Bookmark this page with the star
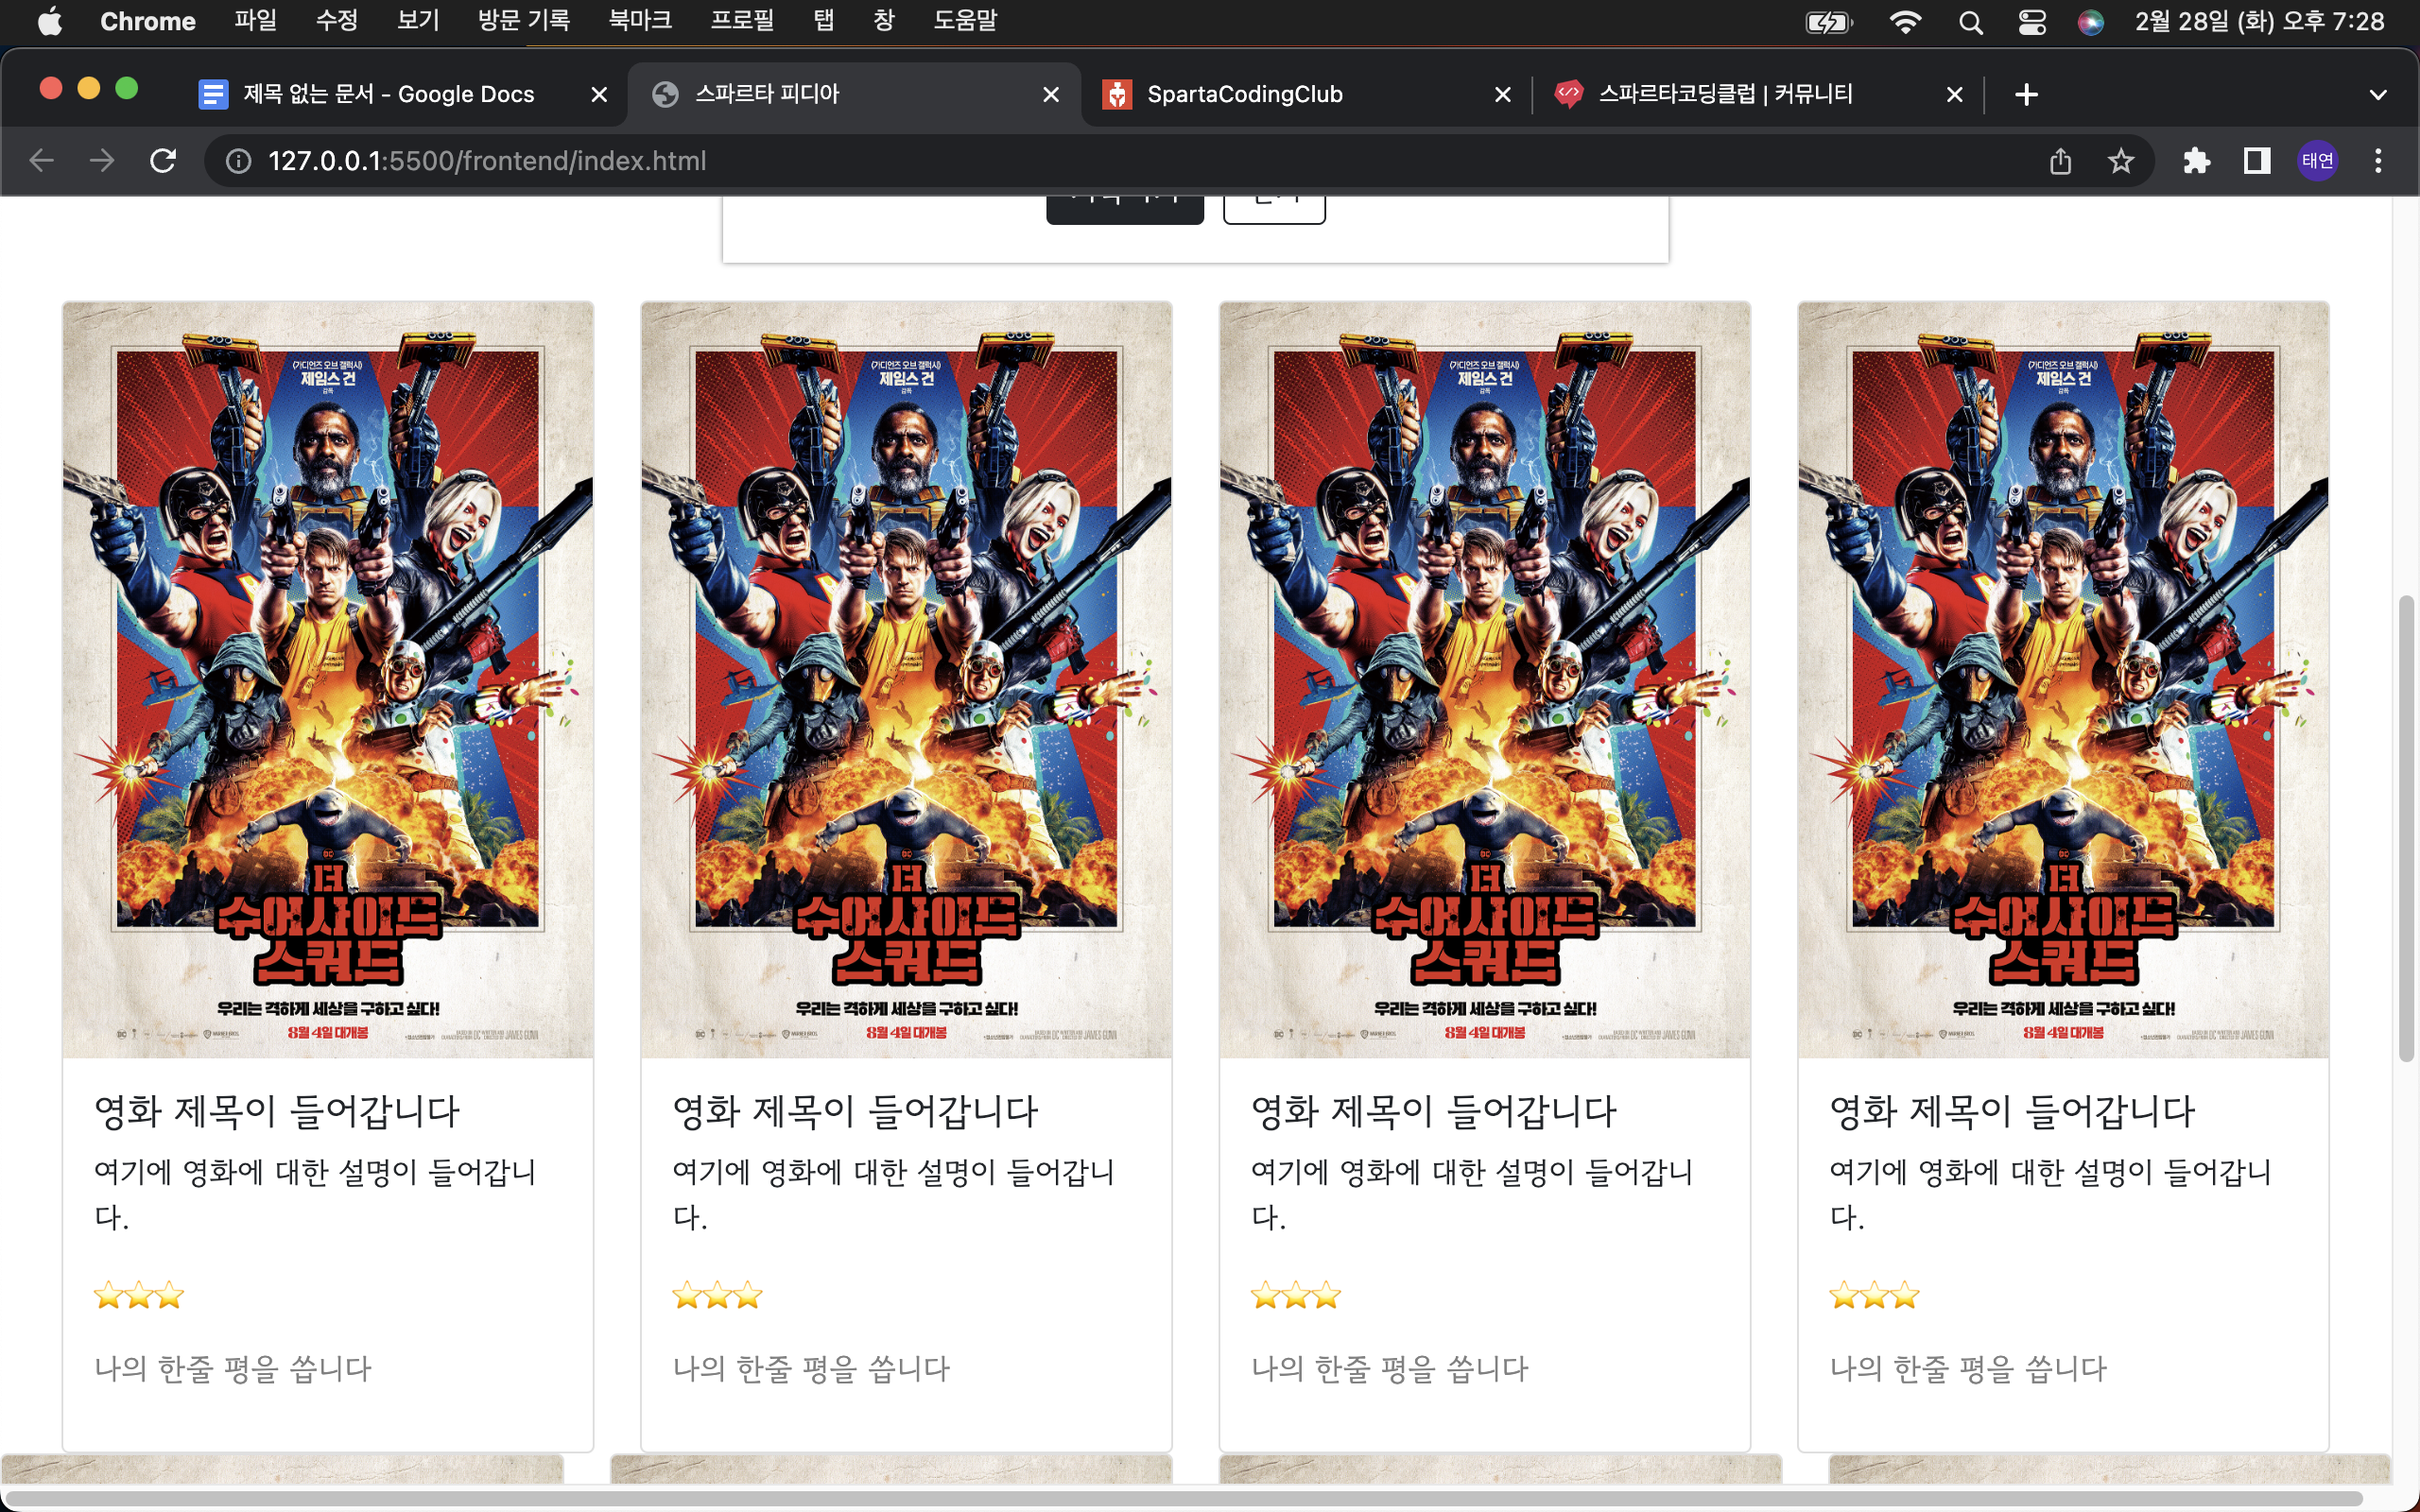The height and width of the screenshot is (1512, 2420). click(x=2120, y=161)
